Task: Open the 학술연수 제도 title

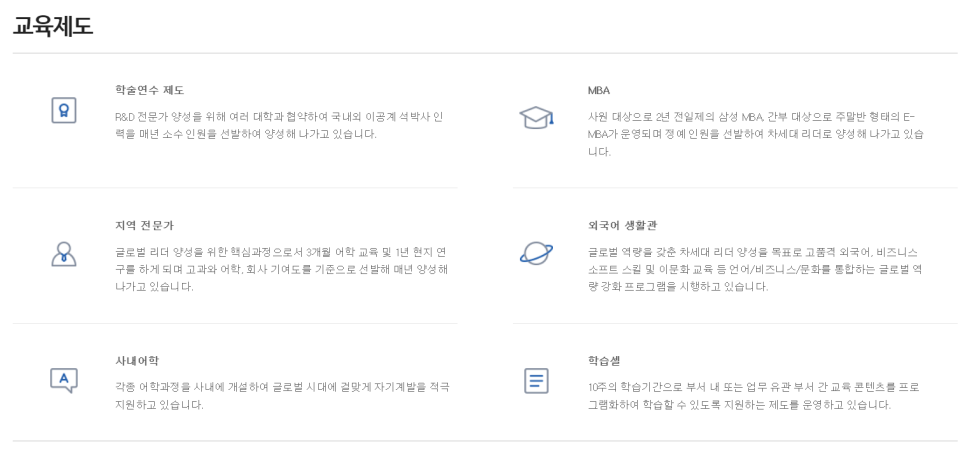Action: (x=149, y=90)
